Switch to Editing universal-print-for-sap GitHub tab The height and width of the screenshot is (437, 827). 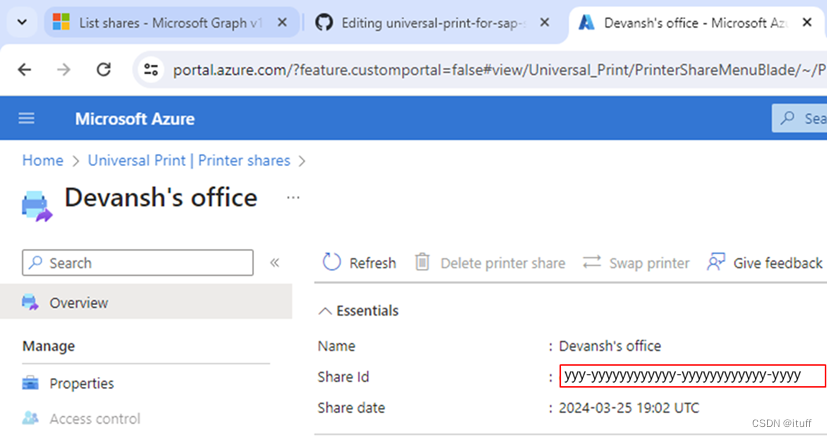(x=434, y=23)
